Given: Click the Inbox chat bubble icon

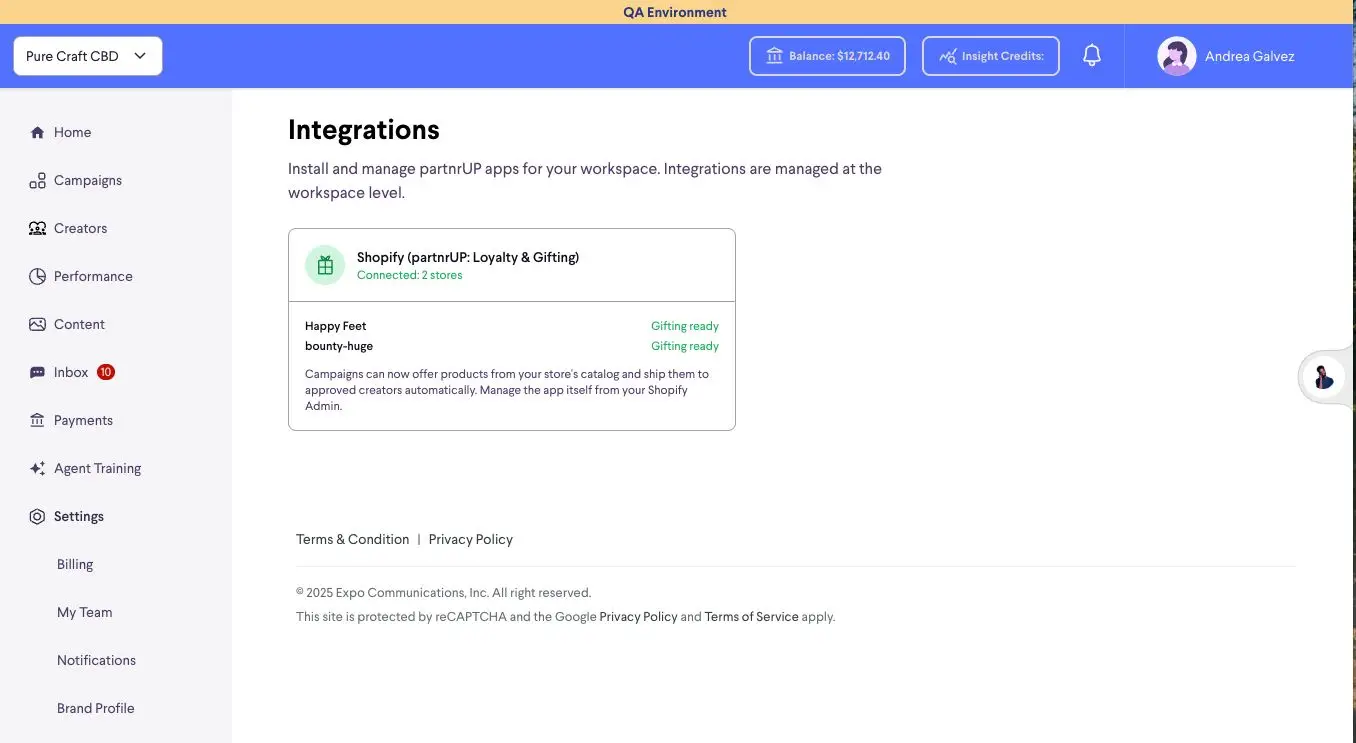Looking at the screenshot, I should click(x=37, y=372).
